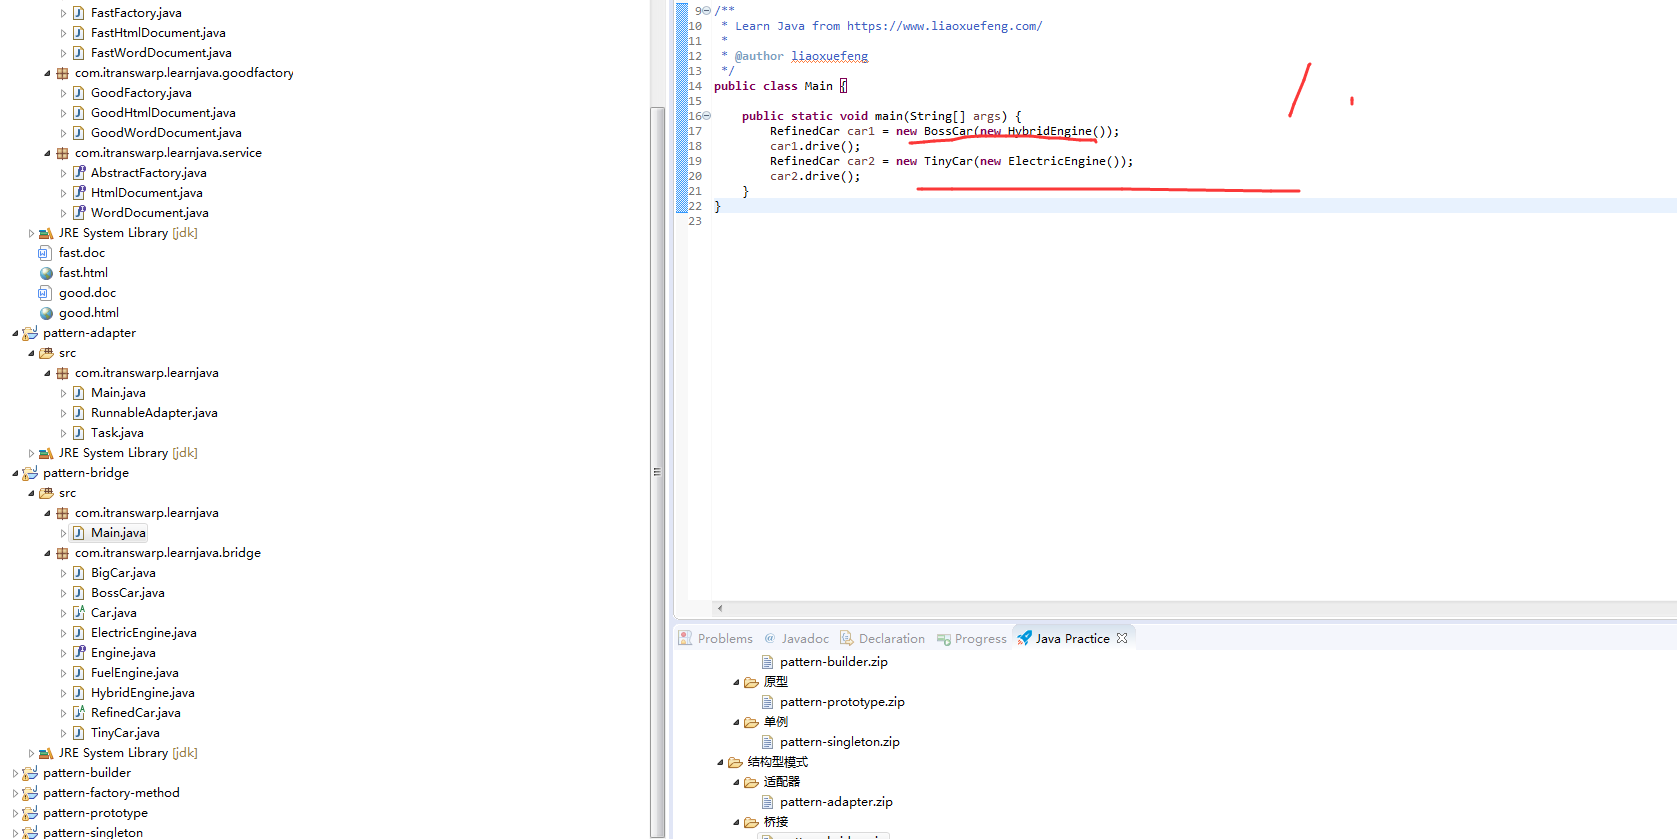Click the pattern-builder.zip file icon
The image size is (1677, 839).
767,662
